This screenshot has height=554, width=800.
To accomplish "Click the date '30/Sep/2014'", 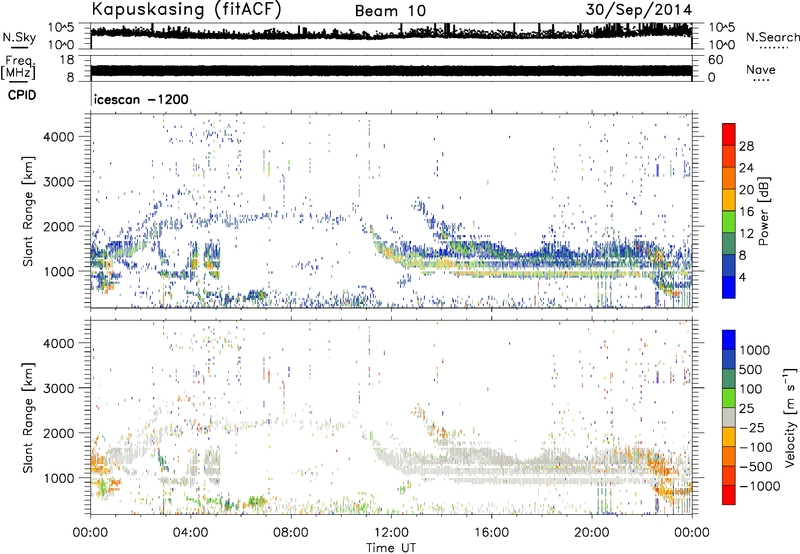I will [x=639, y=9].
